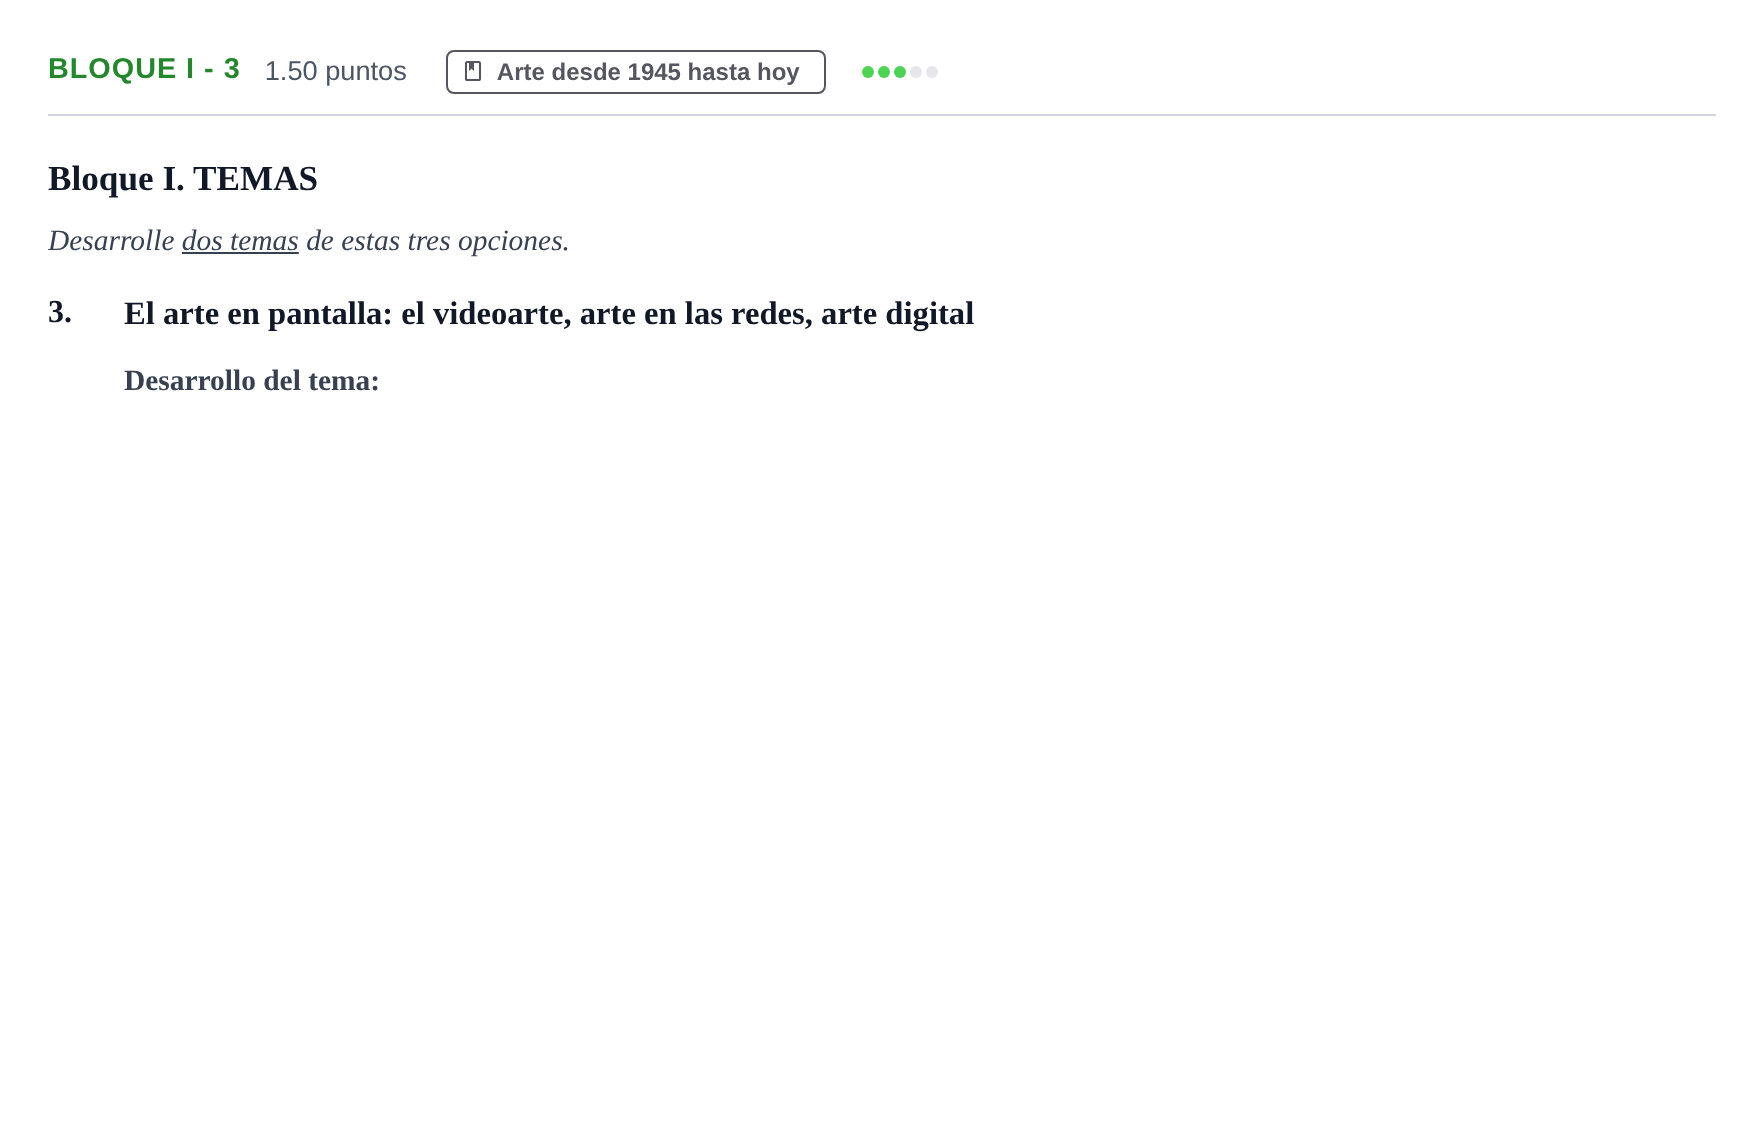
Task: Click the 'Desarrollo del tema:' label
Action: (252, 381)
